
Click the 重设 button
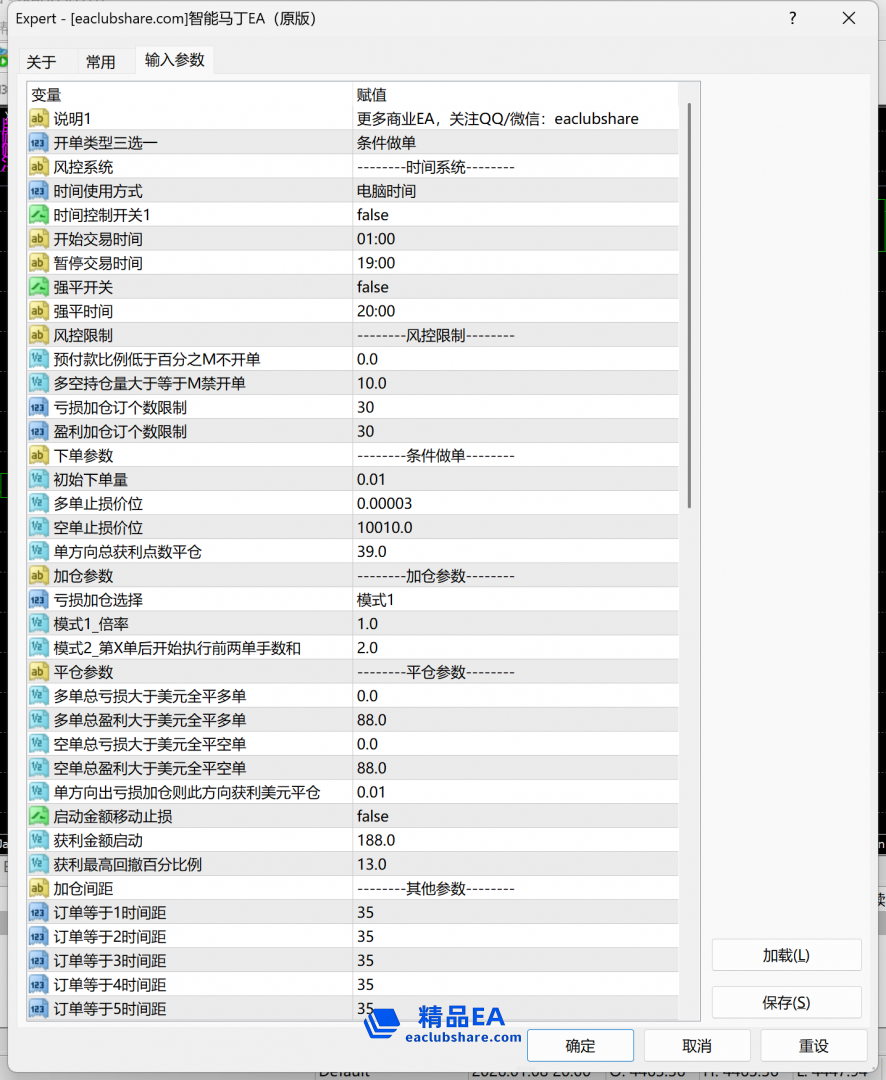(x=815, y=1045)
